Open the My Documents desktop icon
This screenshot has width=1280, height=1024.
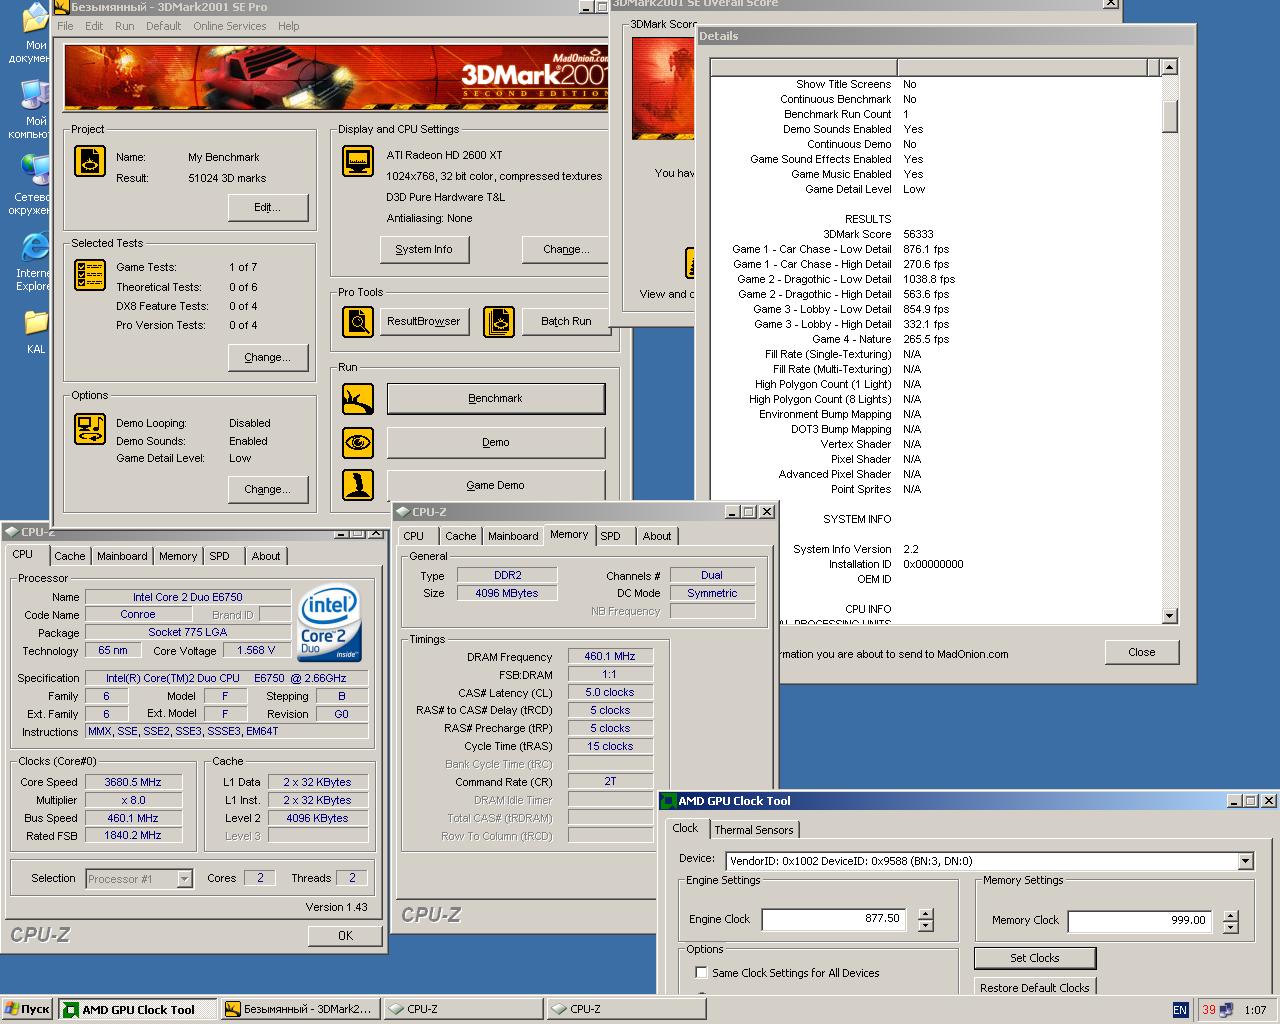click(x=34, y=18)
